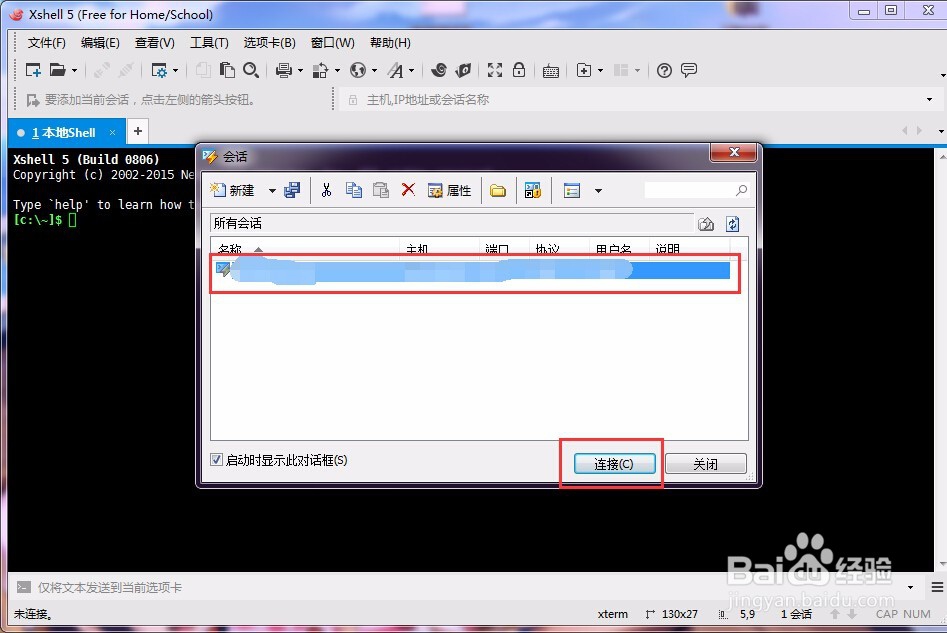Click the 仅将文本发送到当前选项卡 compose bar
The width and height of the screenshot is (947, 633).
click(459, 587)
